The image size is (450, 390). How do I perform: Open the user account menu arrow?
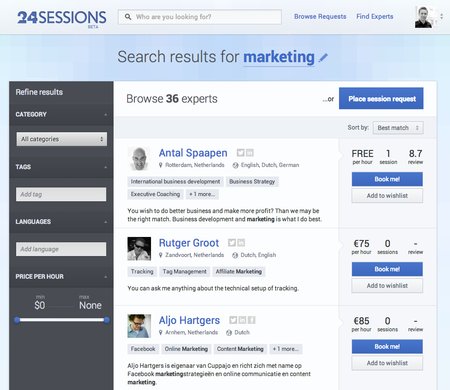click(x=441, y=16)
